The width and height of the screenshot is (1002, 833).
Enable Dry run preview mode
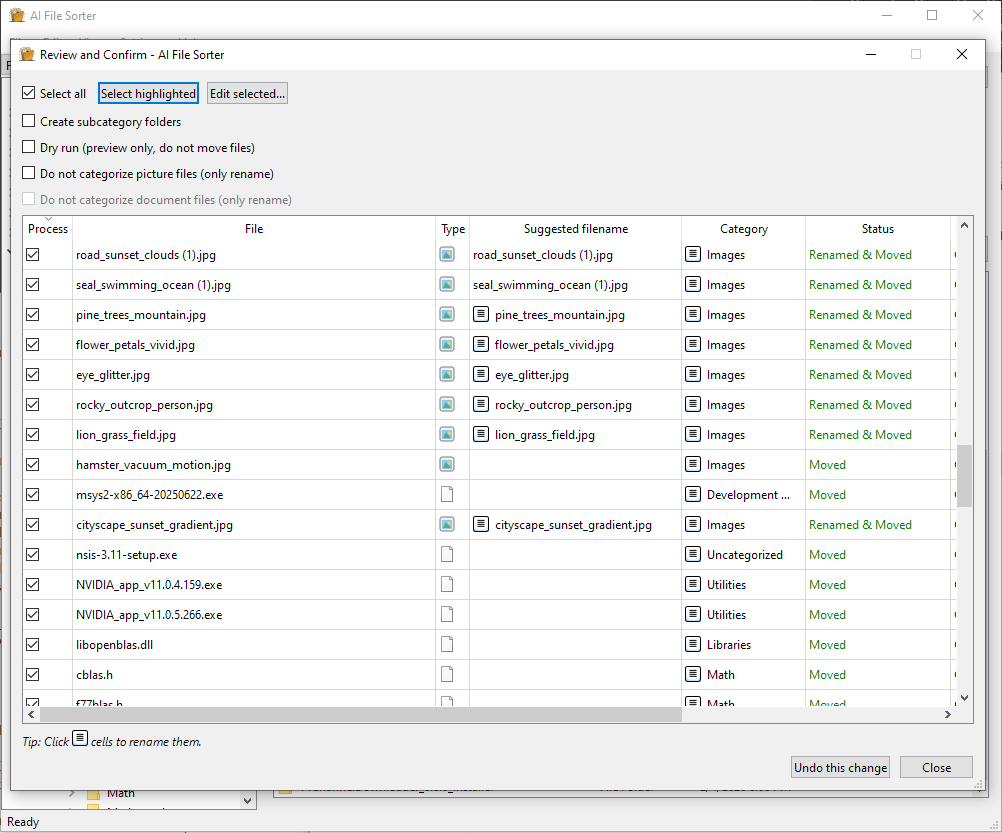coord(28,147)
